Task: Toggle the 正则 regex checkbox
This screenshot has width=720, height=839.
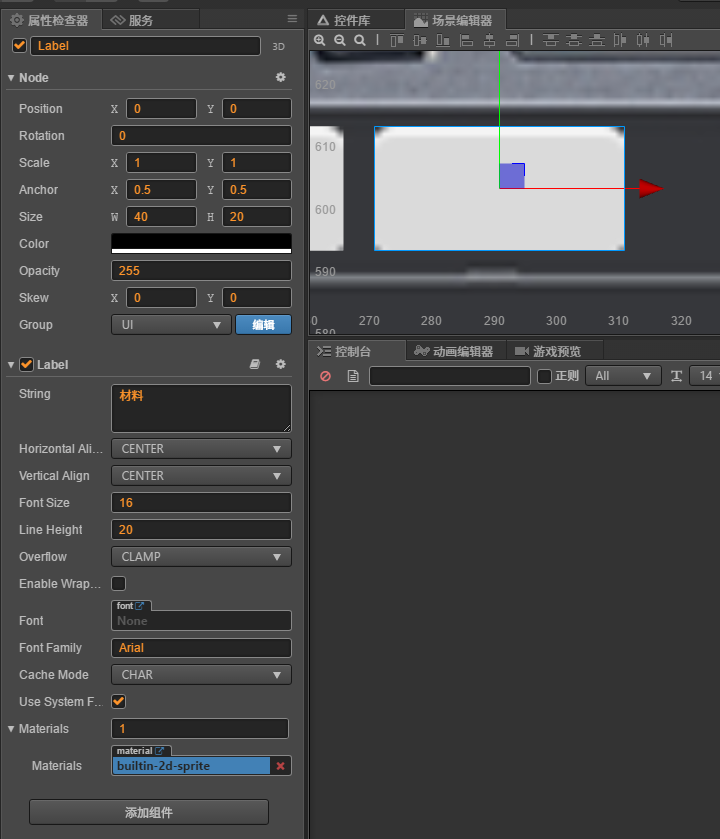Action: pyautogui.click(x=544, y=376)
